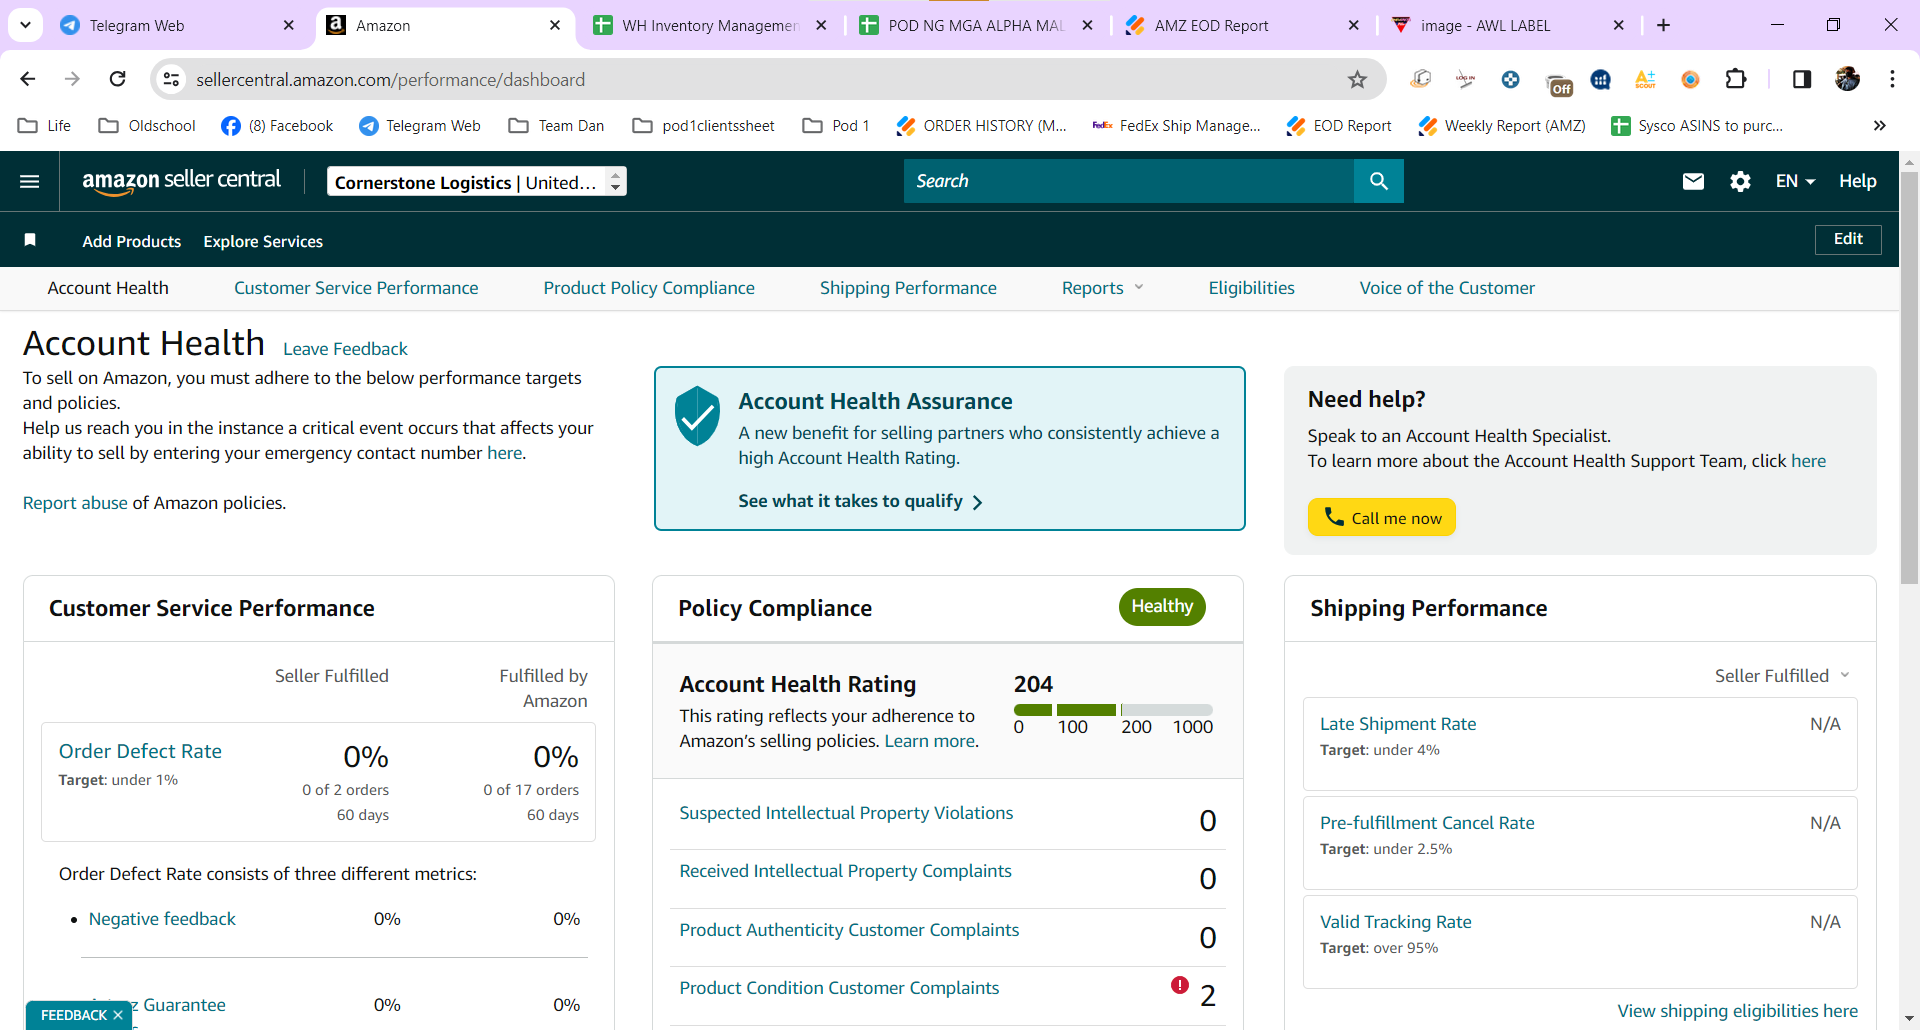Image resolution: width=1920 pixels, height=1030 pixels.
Task: Open the Leave Feedback link
Action: pyautogui.click(x=345, y=349)
